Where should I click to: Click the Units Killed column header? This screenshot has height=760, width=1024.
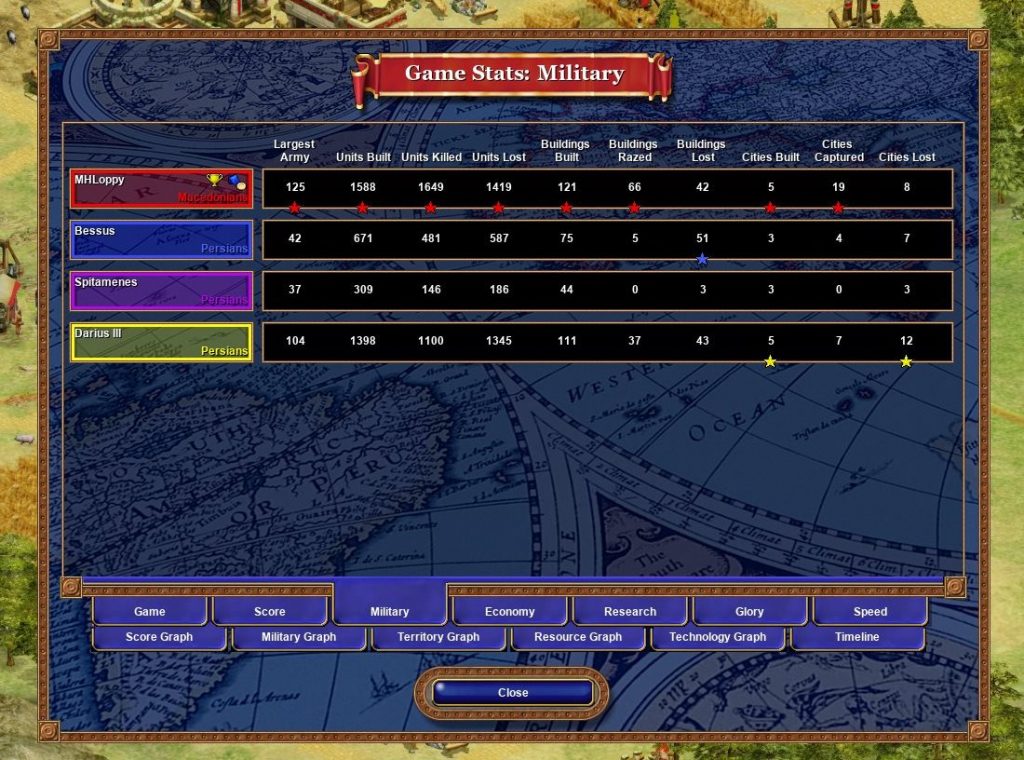click(431, 157)
